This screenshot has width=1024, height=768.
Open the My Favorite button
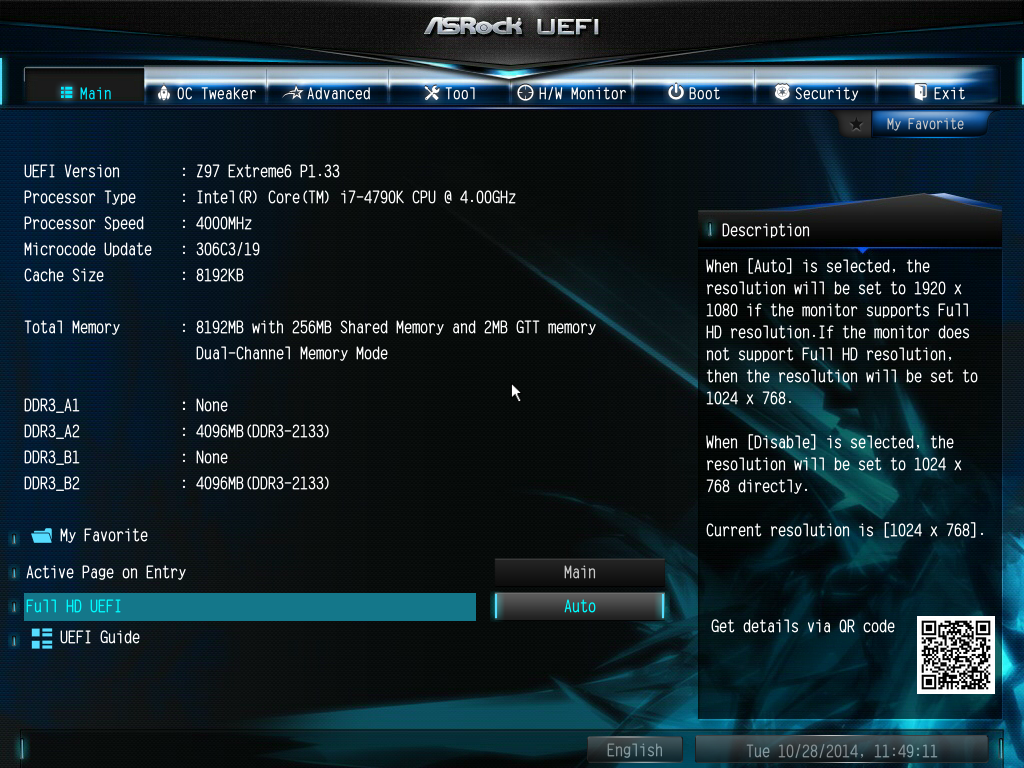pyautogui.click(x=929, y=124)
